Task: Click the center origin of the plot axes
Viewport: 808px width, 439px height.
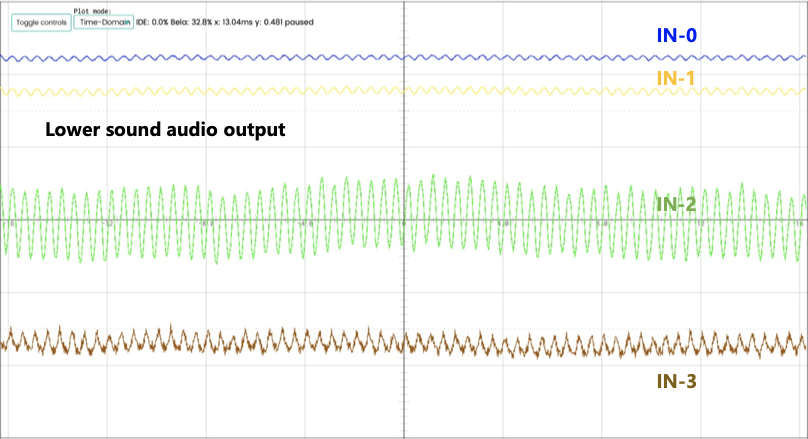Action: 403,220
